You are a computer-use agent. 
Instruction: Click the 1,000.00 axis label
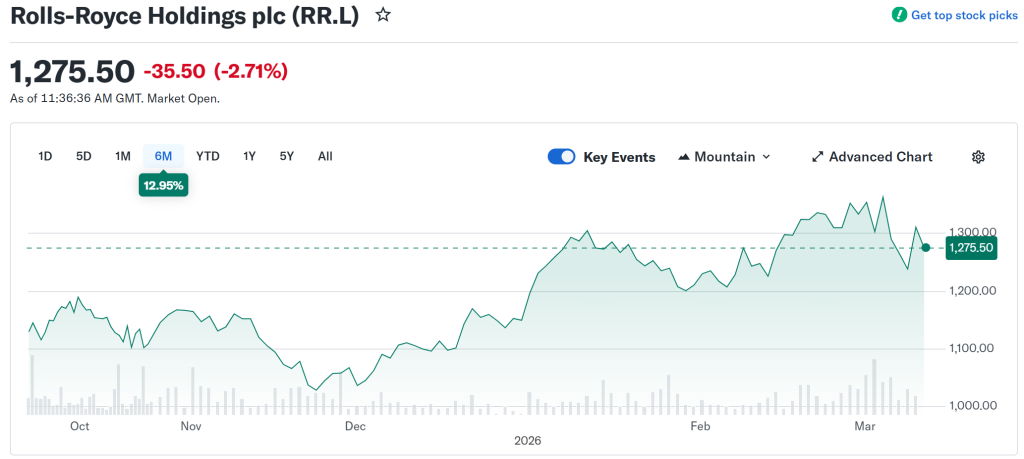(971, 405)
